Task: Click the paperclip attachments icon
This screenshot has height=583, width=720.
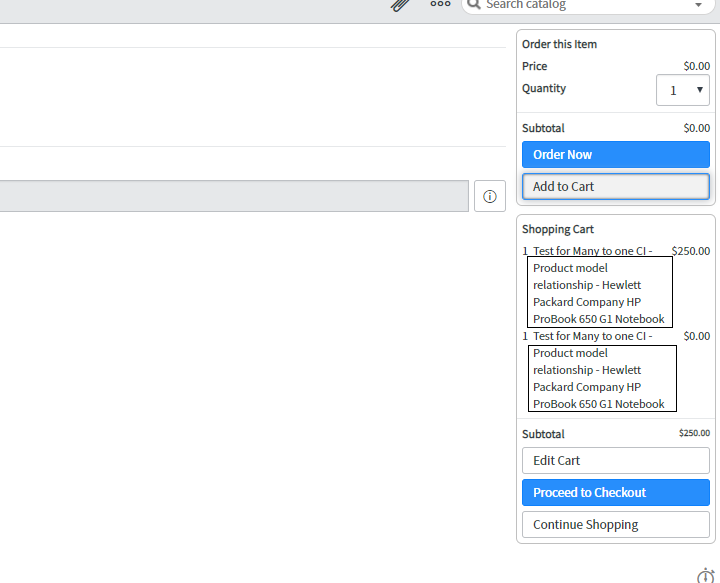Action: click(x=400, y=4)
